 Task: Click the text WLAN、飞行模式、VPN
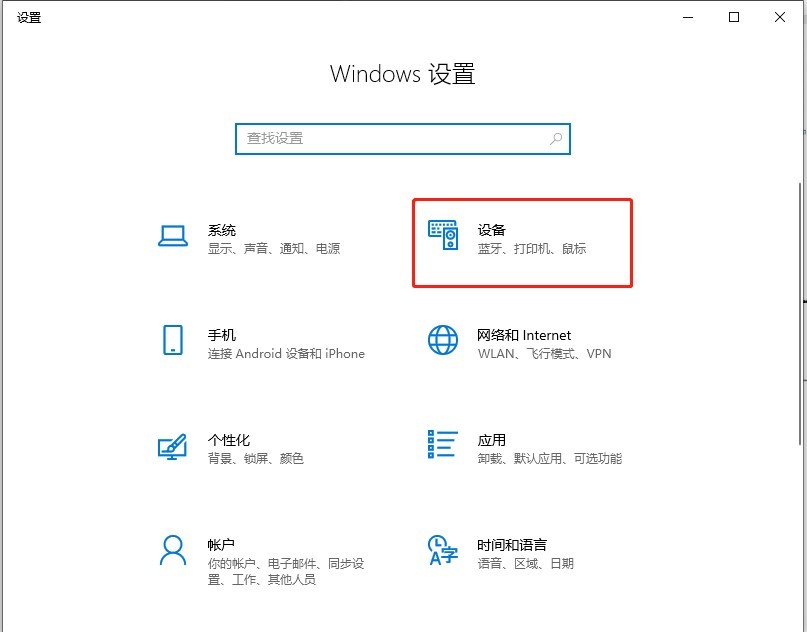[545, 354]
